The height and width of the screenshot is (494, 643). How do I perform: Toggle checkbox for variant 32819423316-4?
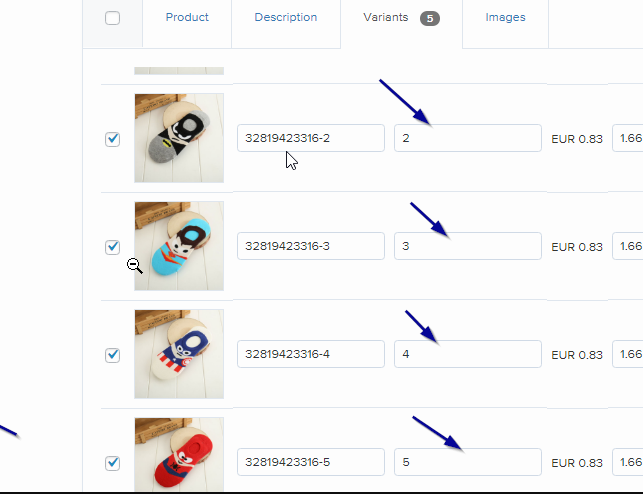pyautogui.click(x=112, y=355)
